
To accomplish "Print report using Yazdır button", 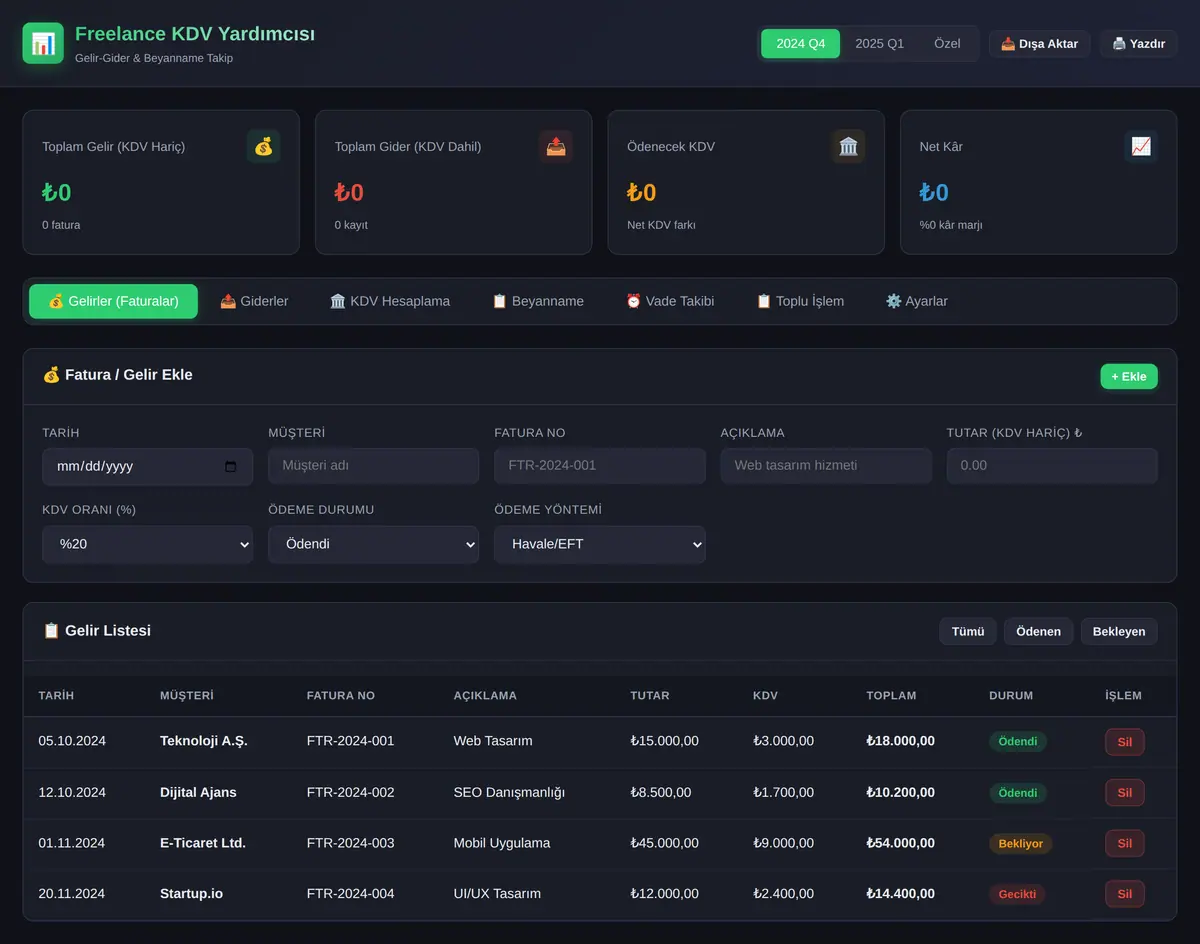I will coord(1138,44).
